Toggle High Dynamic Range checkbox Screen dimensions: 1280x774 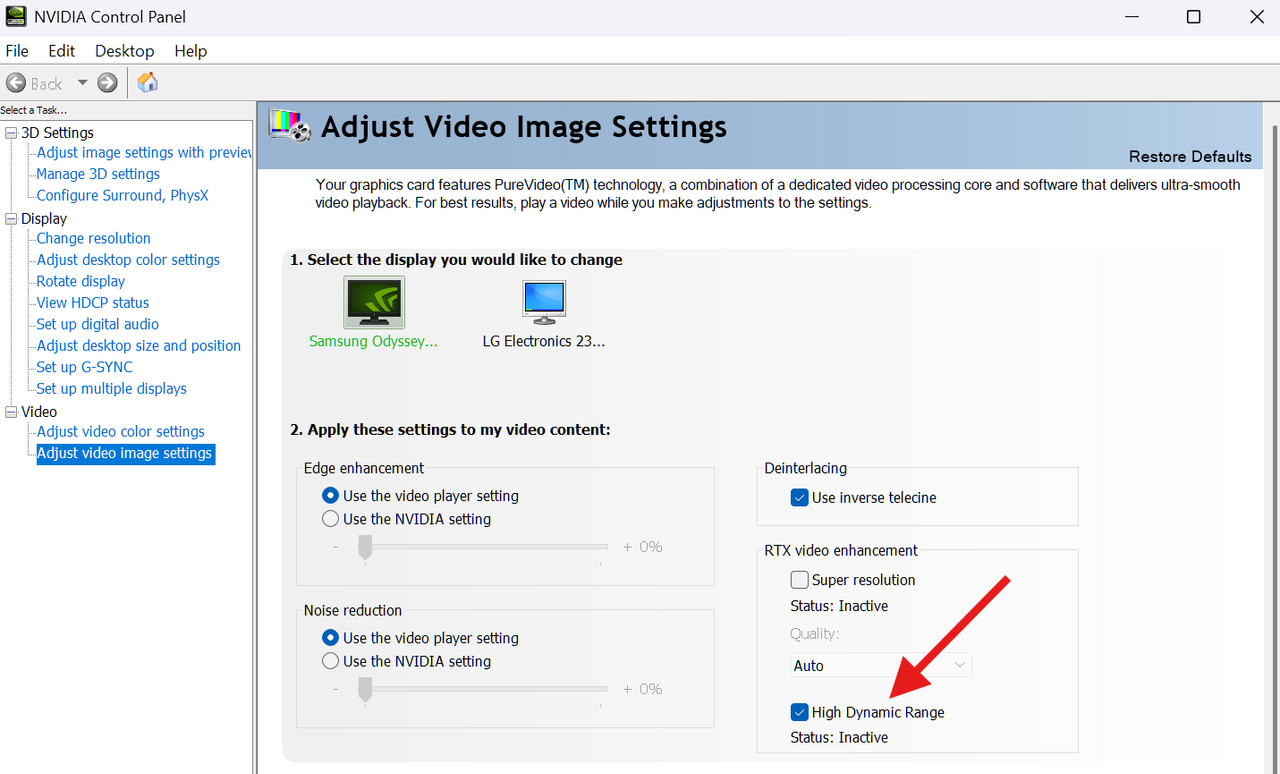[x=799, y=713]
